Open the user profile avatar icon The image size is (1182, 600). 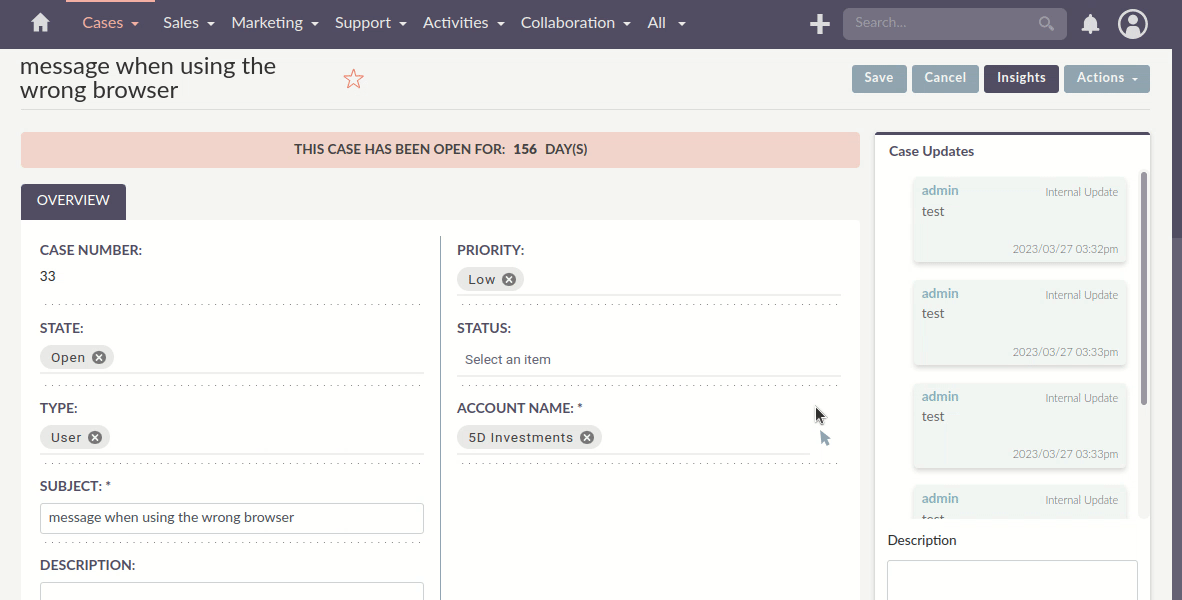(1132, 23)
